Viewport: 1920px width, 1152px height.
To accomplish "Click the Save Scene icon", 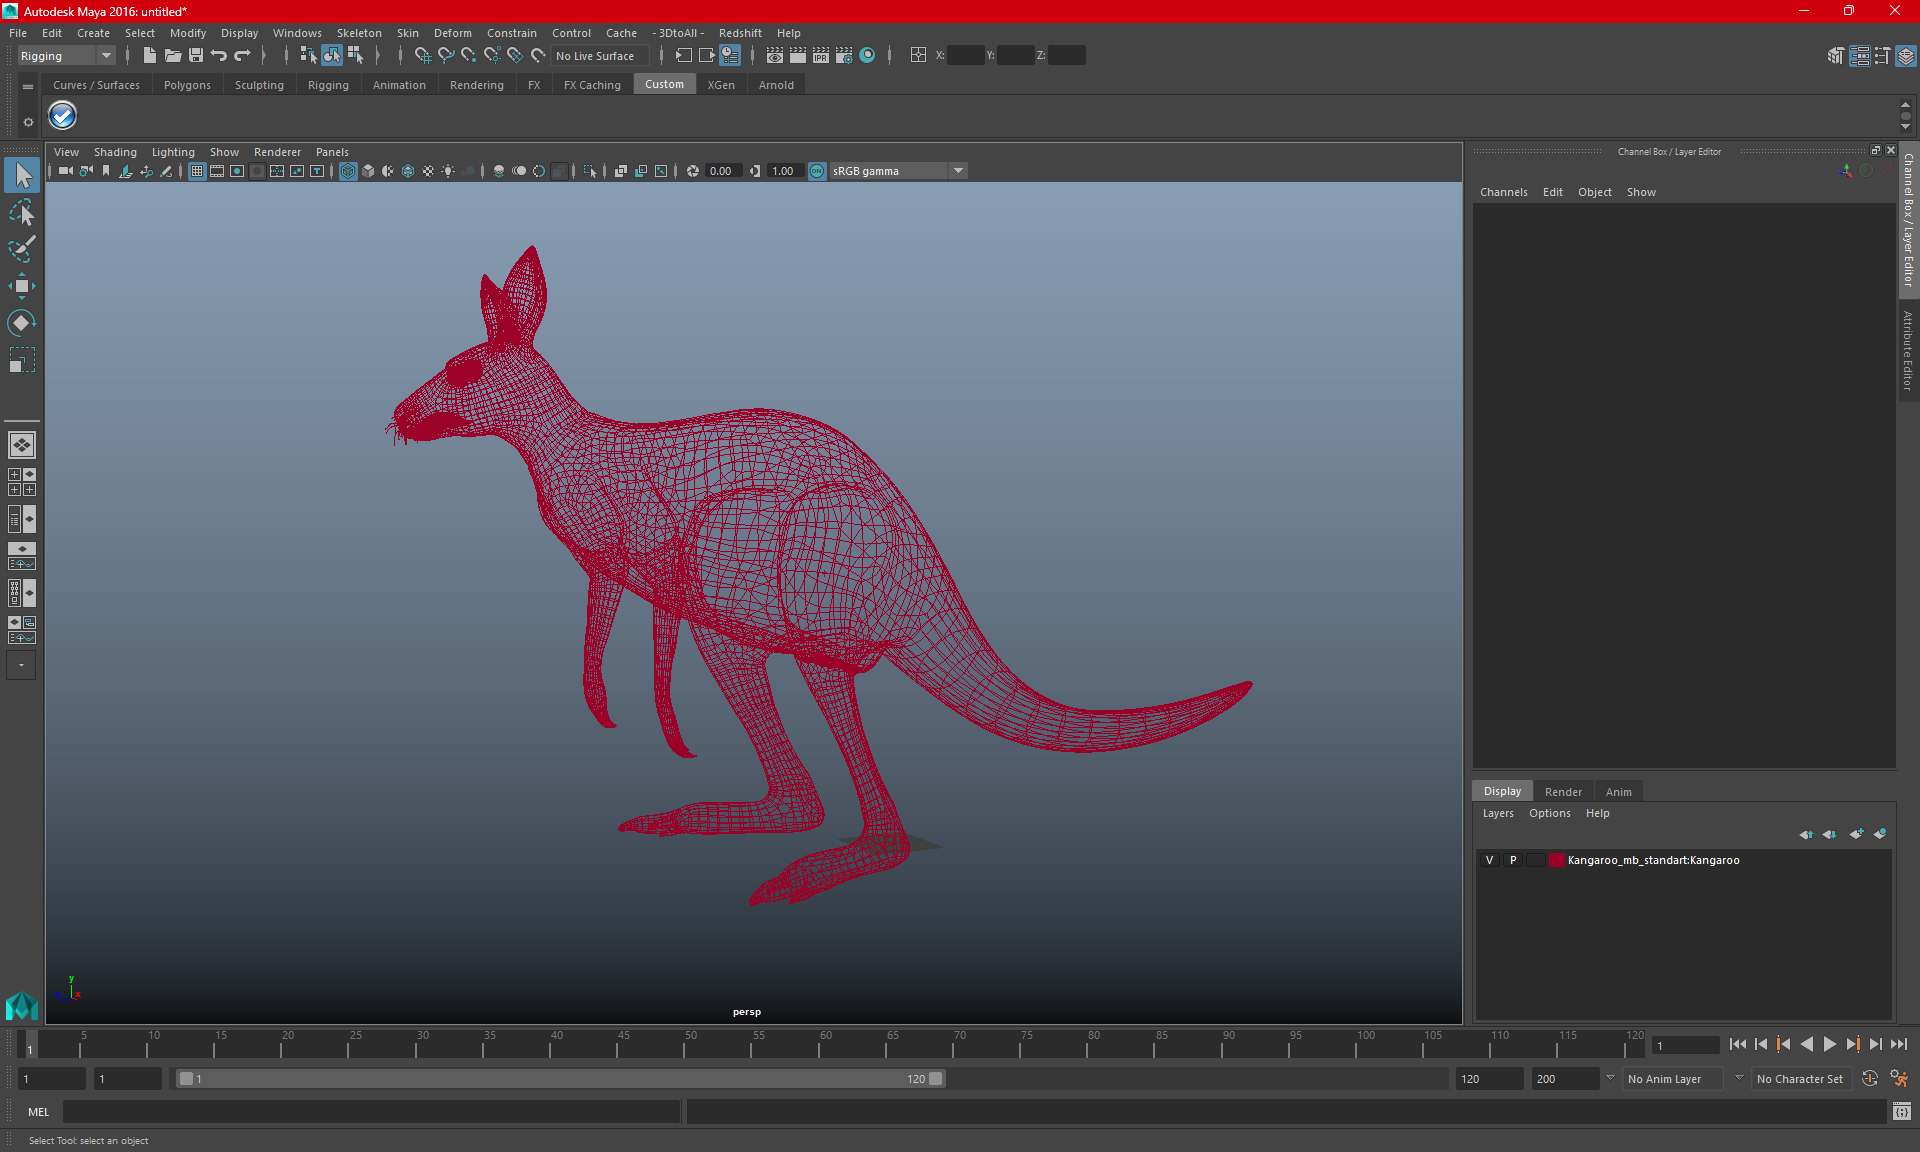I will (x=196, y=56).
